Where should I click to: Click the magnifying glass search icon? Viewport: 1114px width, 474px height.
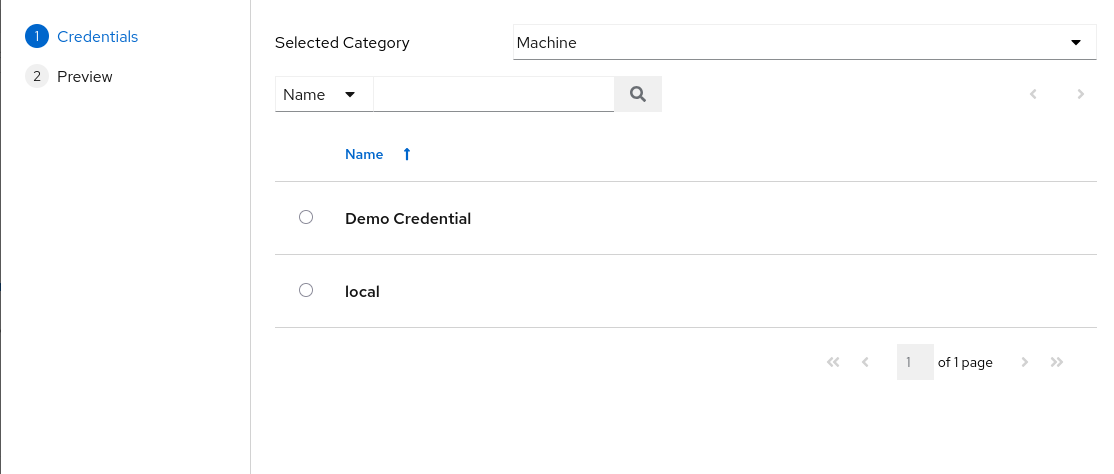point(638,94)
